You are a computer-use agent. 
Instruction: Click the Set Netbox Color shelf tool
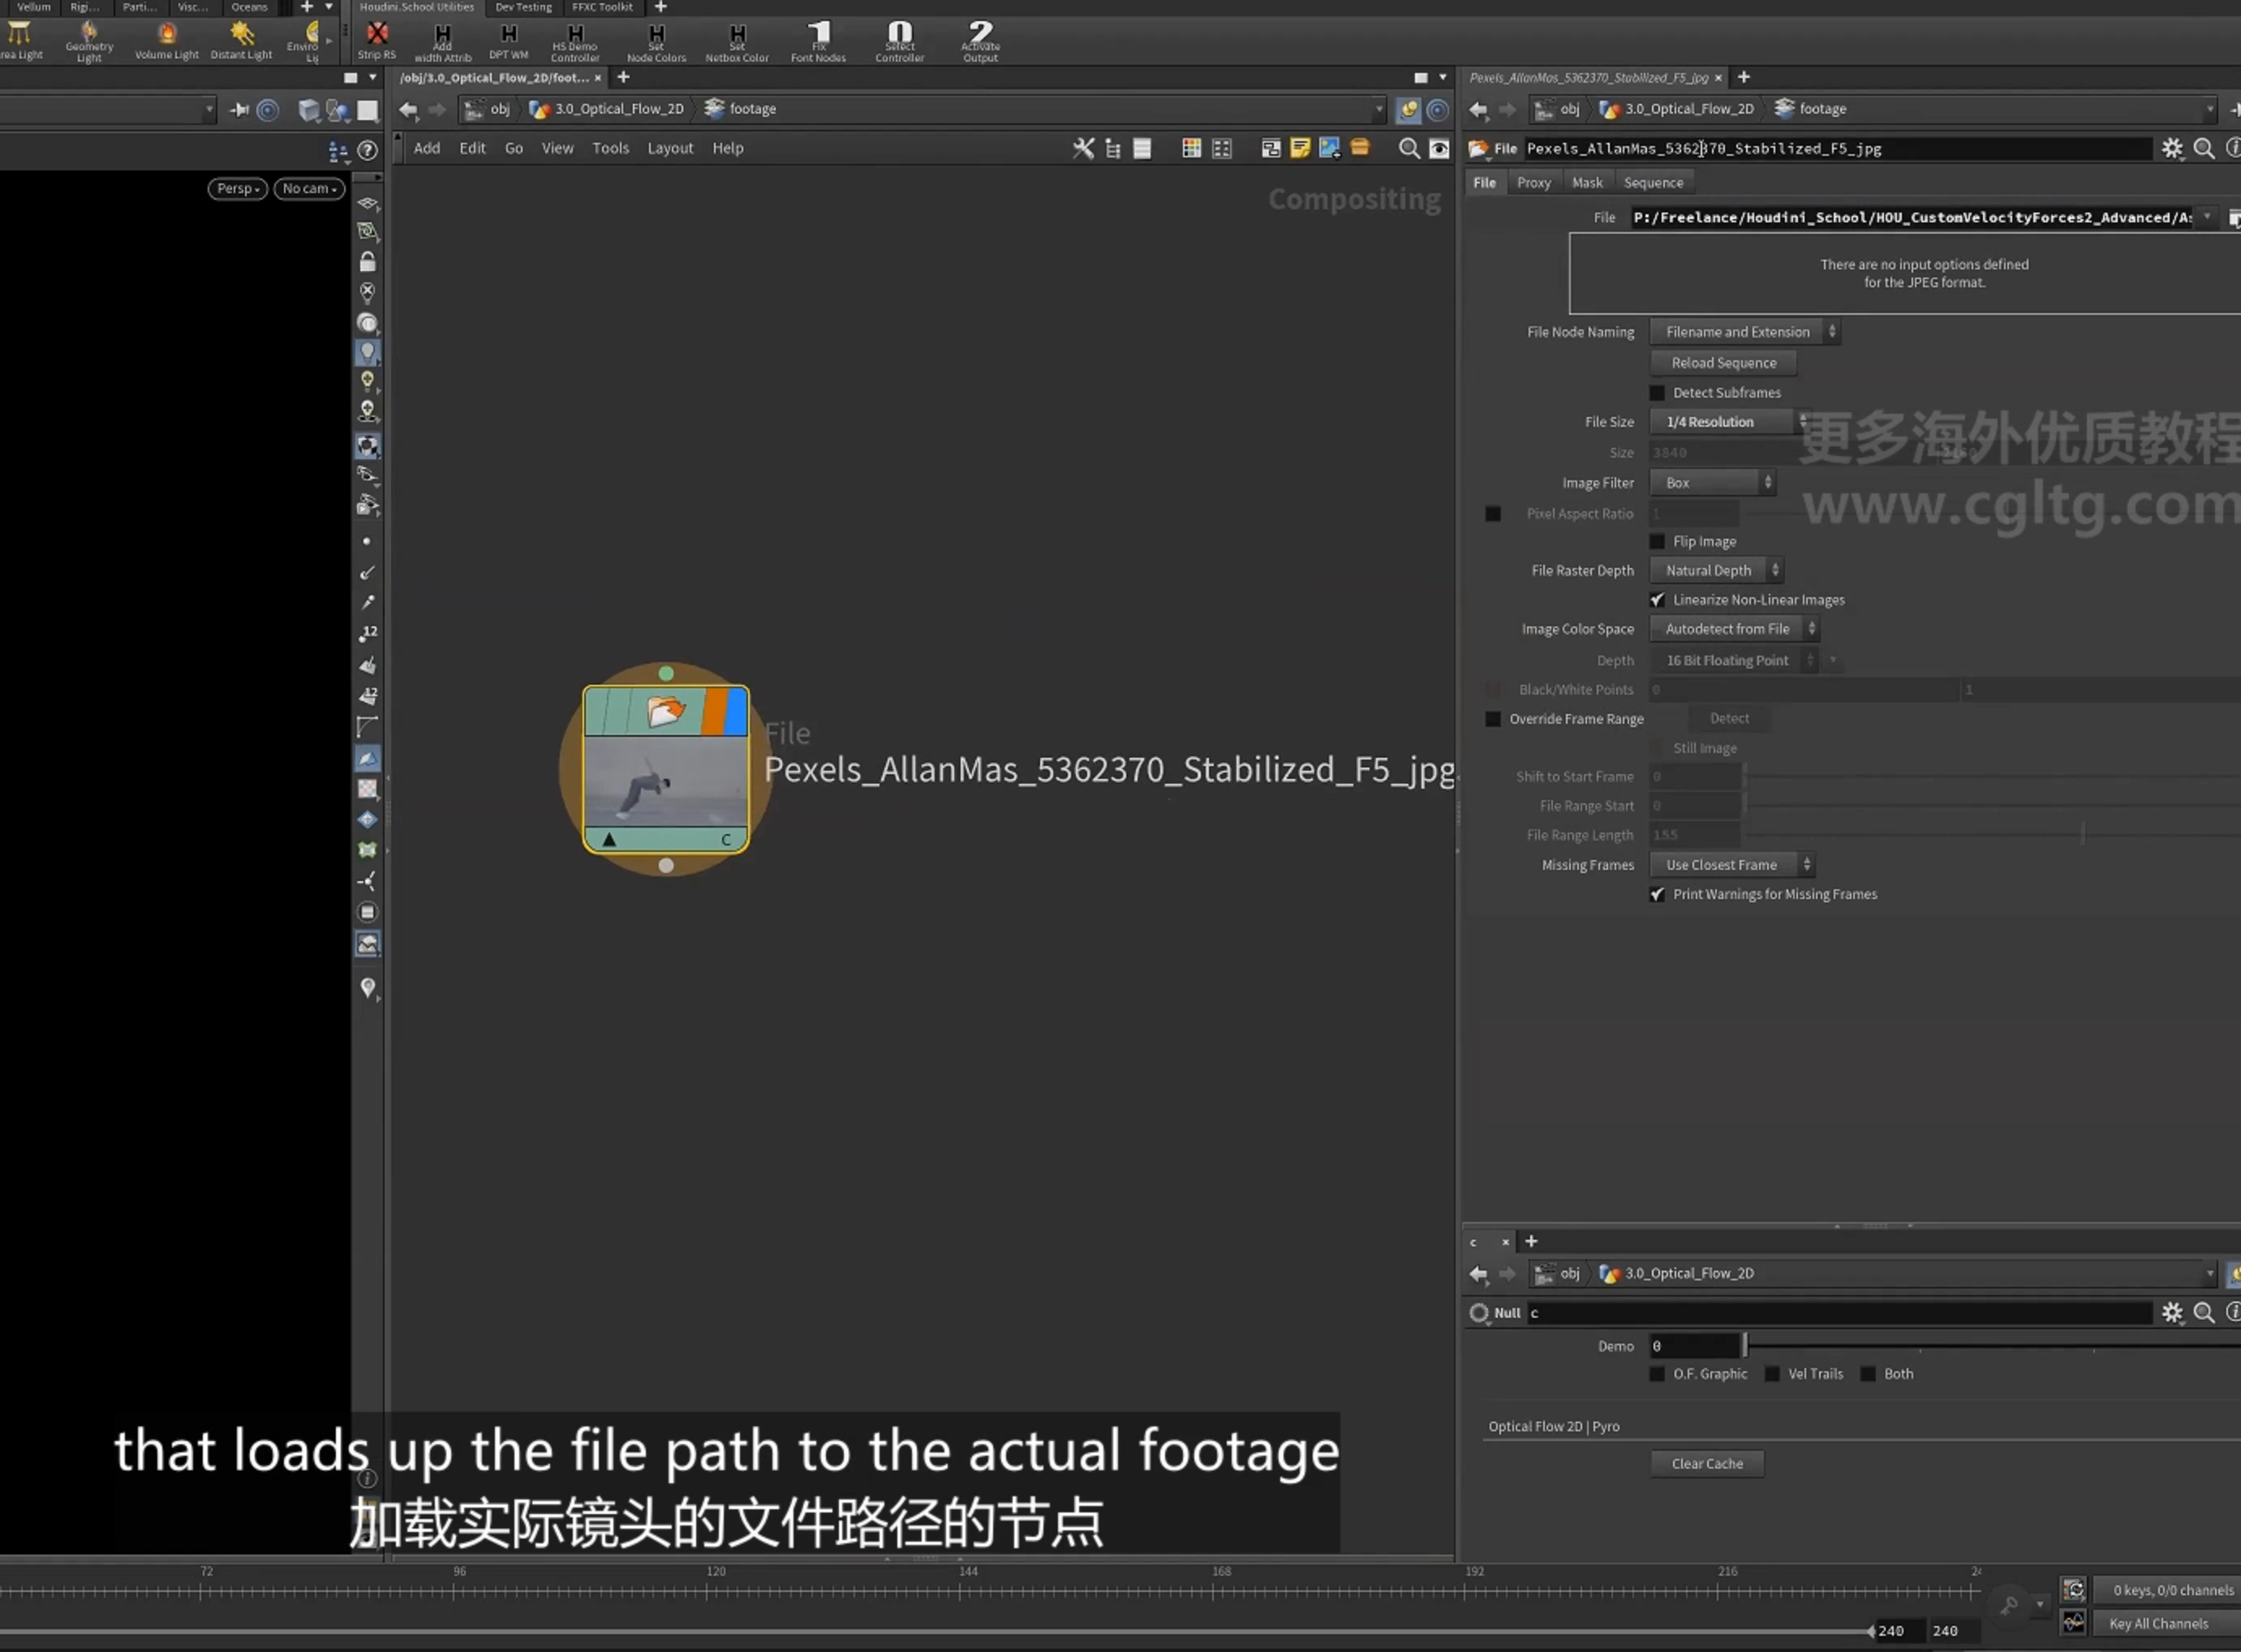point(737,41)
